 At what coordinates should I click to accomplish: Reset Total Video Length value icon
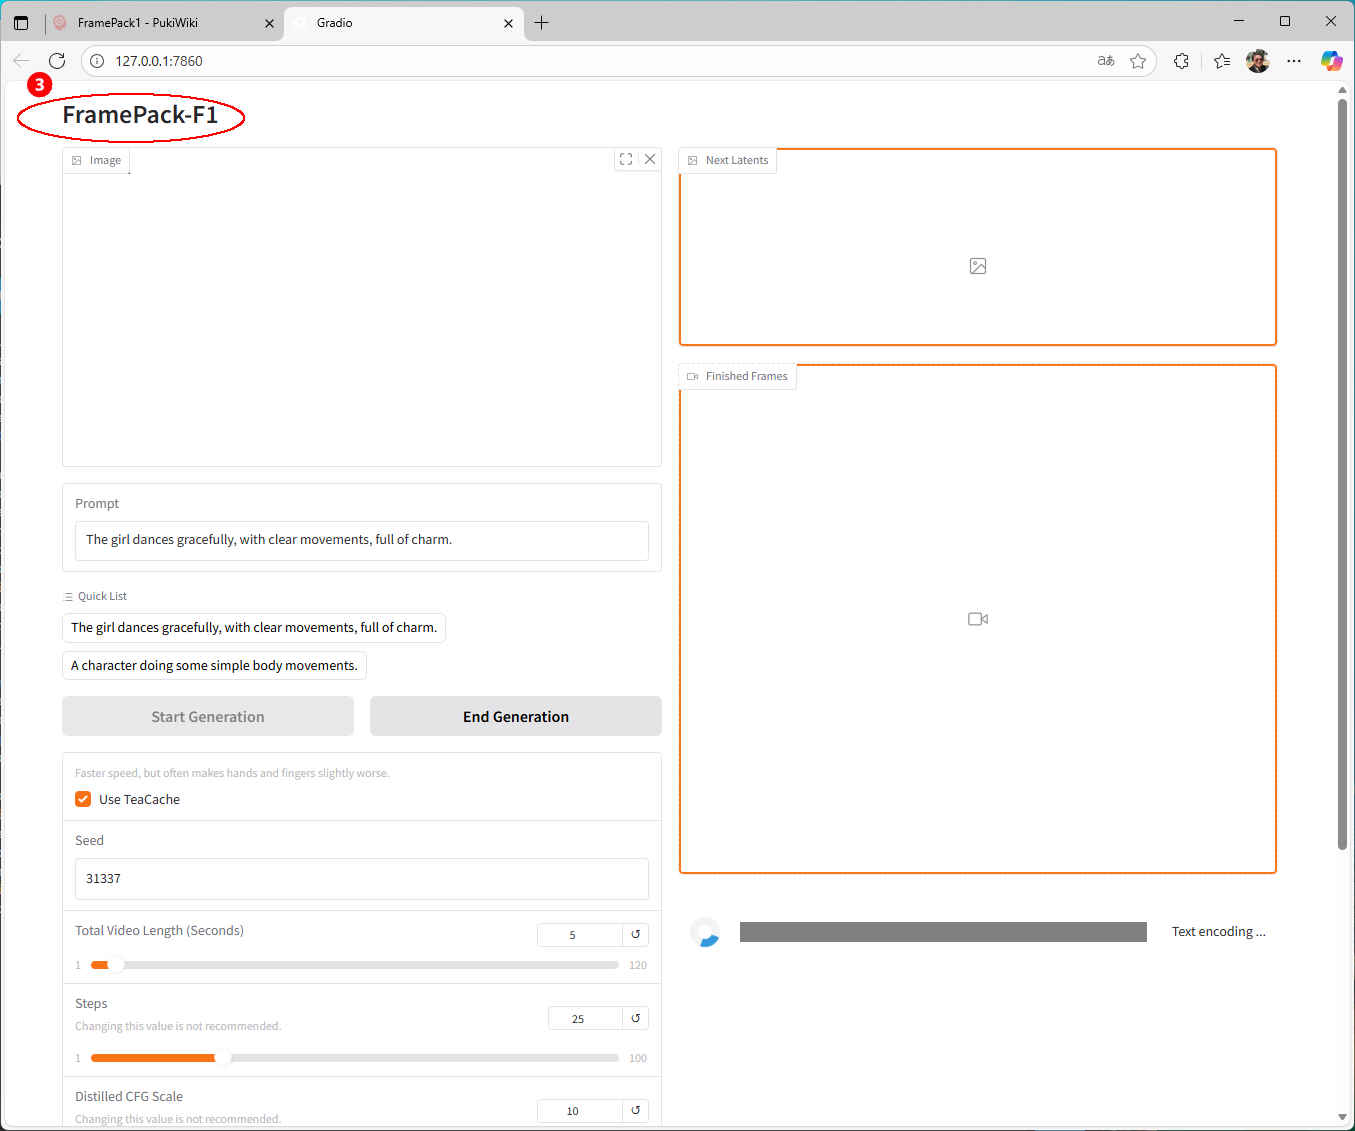[x=635, y=934]
